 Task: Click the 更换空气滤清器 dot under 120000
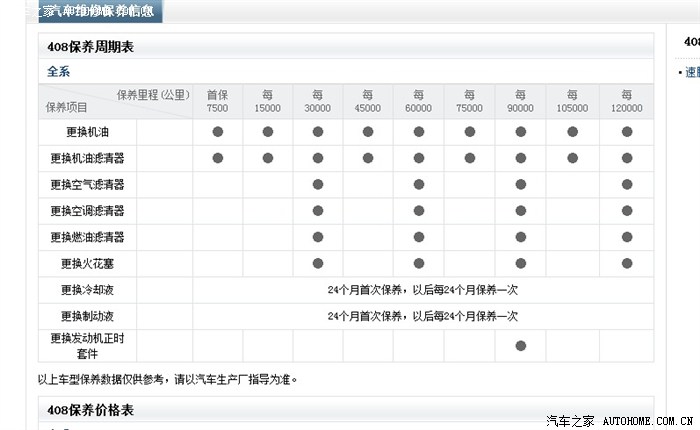point(627,184)
